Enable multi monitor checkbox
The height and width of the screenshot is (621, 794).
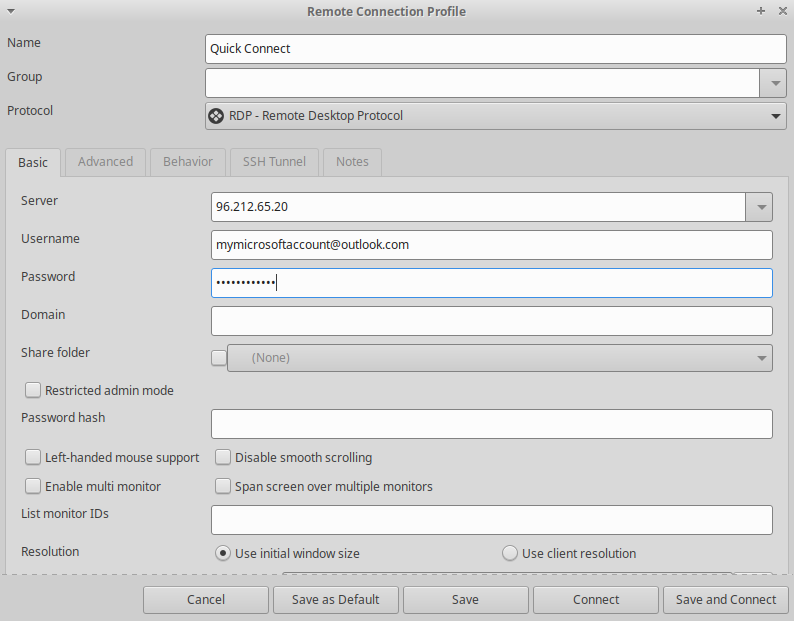33,487
